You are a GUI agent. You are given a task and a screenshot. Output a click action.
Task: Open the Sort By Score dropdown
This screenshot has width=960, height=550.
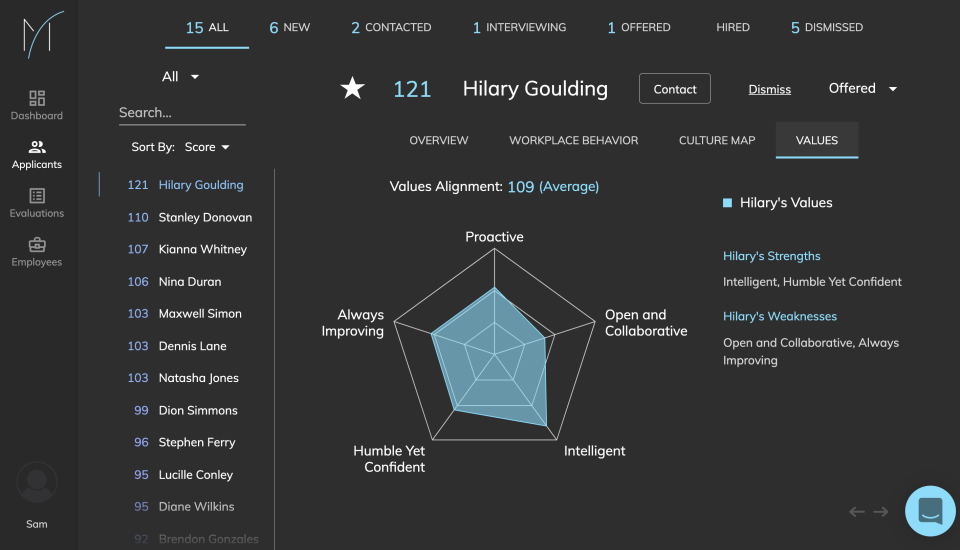(x=207, y=147)
